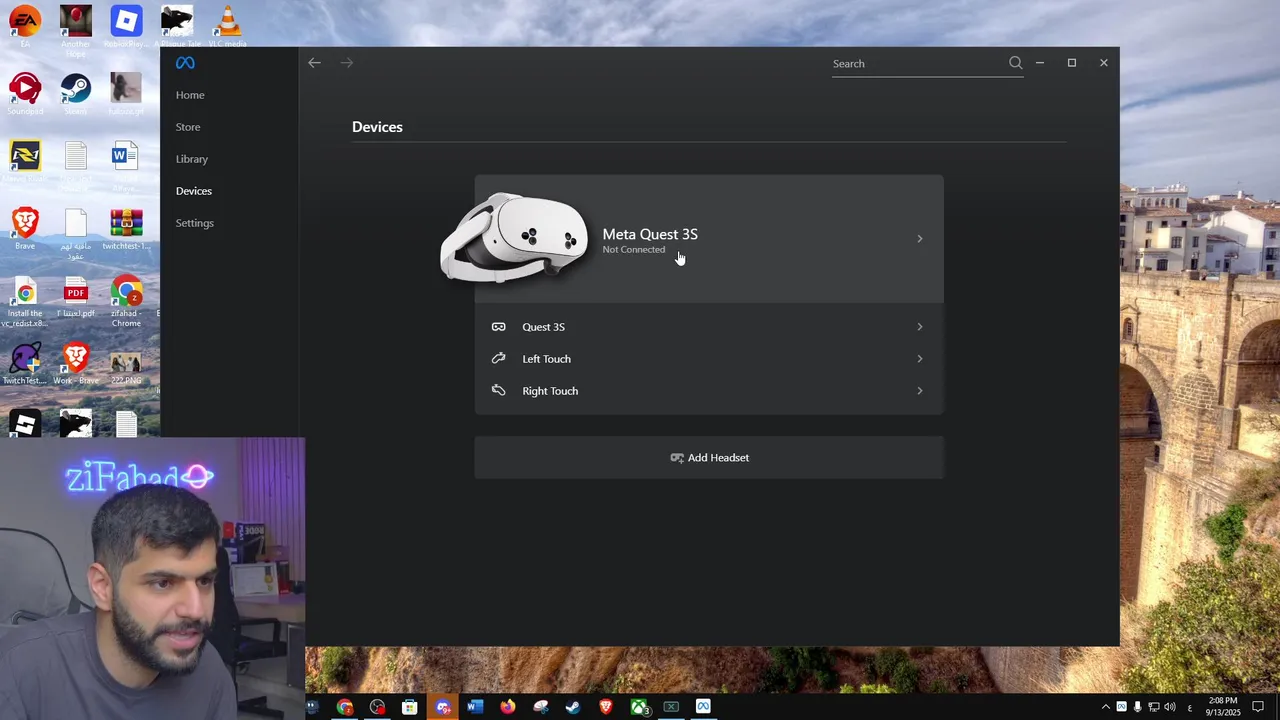Open Microsoft Store from the taskbar

pos(410,707)
